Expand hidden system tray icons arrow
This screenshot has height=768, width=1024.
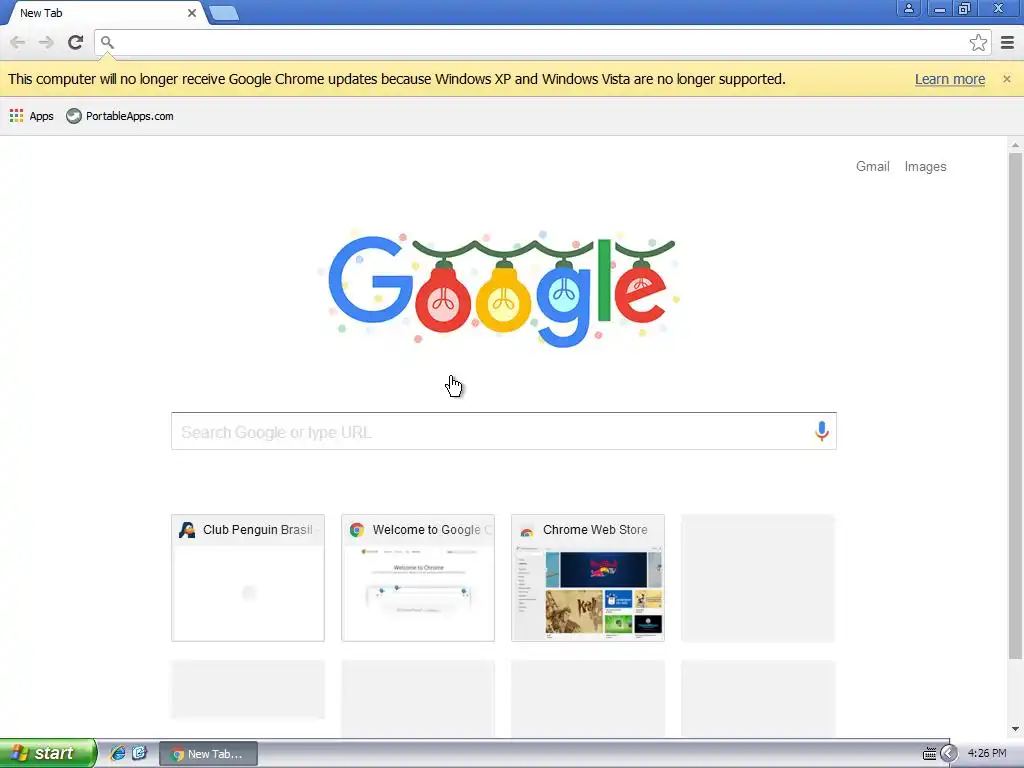click(x=948, y=754)
